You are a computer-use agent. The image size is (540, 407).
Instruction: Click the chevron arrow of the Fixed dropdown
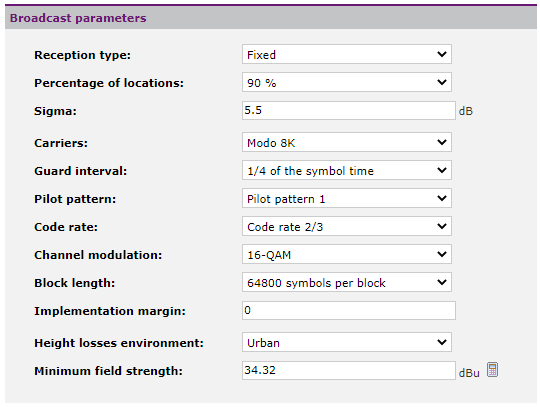(442, 54)
